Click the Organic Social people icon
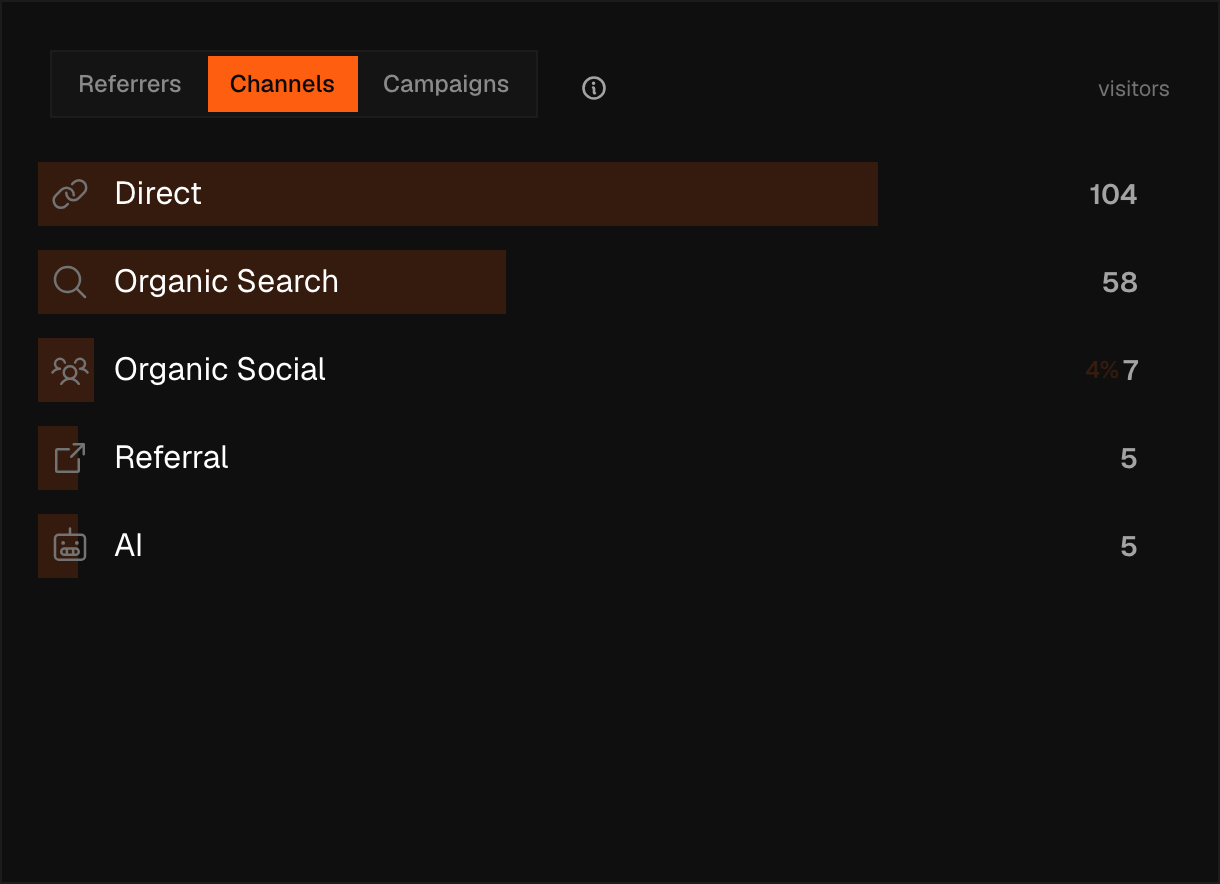 (x=70, y=370)
